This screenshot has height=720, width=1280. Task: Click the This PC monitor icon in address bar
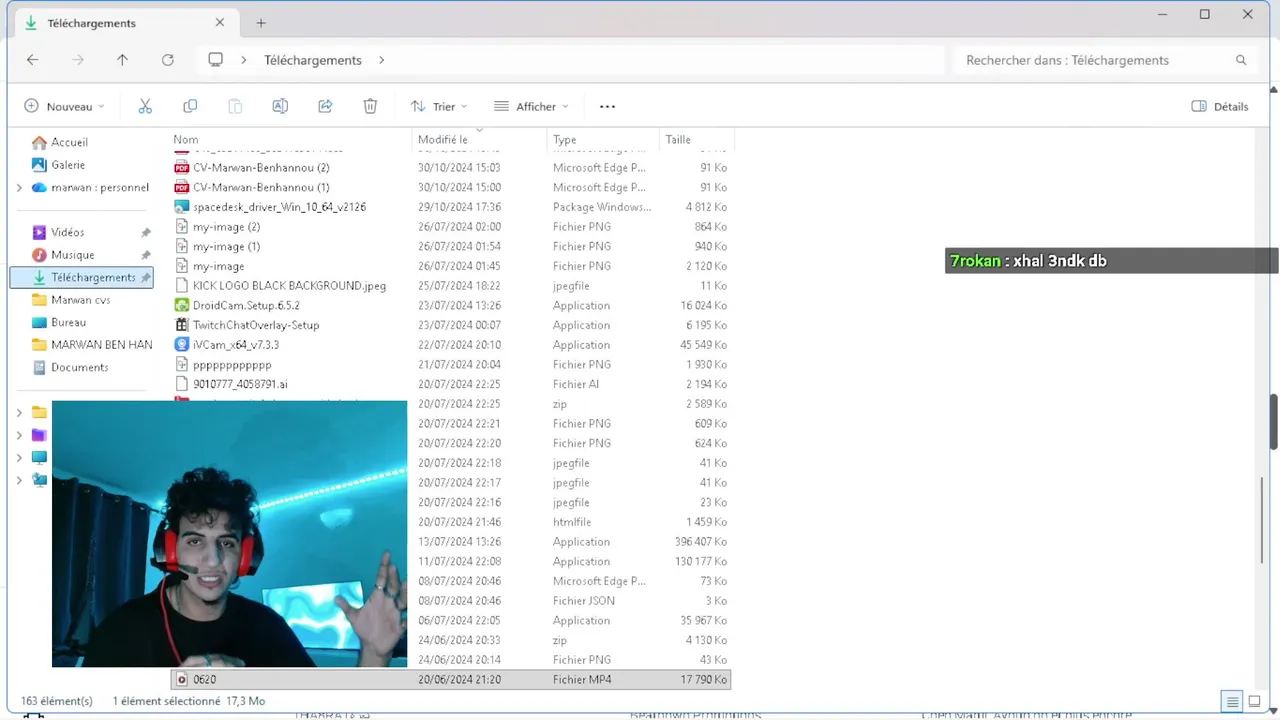point(215,60)
